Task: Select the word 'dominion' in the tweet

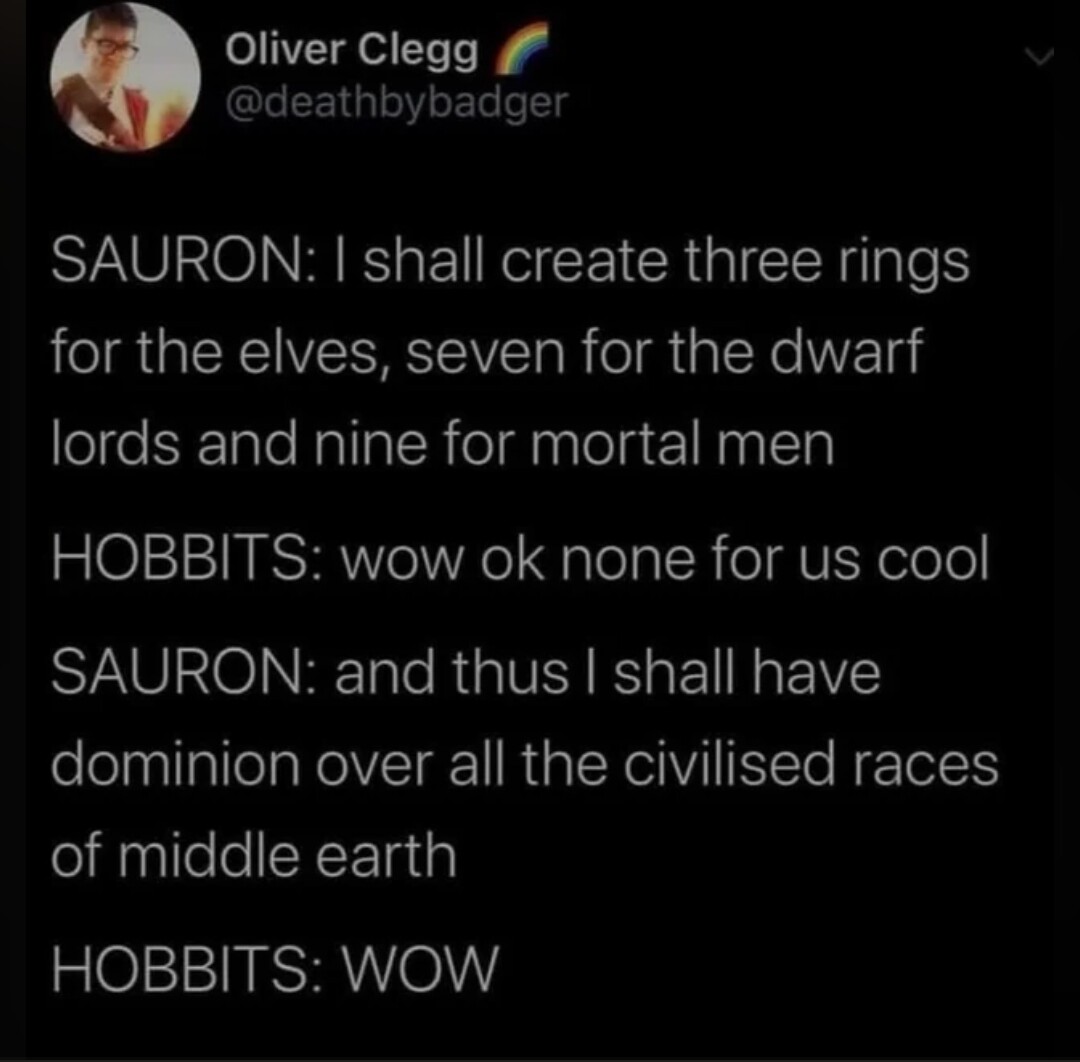Action: 176,763
